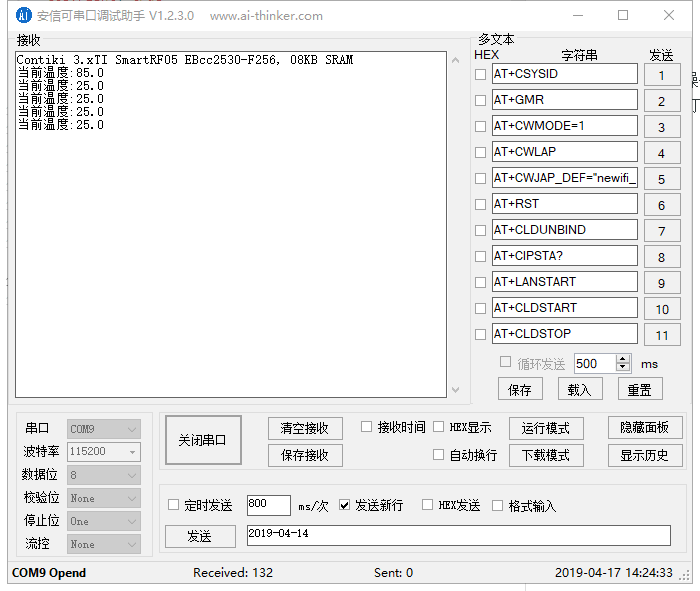Click the window resize grip icon
Viewport: 700px width, 591px height.
tap(684, 575)
